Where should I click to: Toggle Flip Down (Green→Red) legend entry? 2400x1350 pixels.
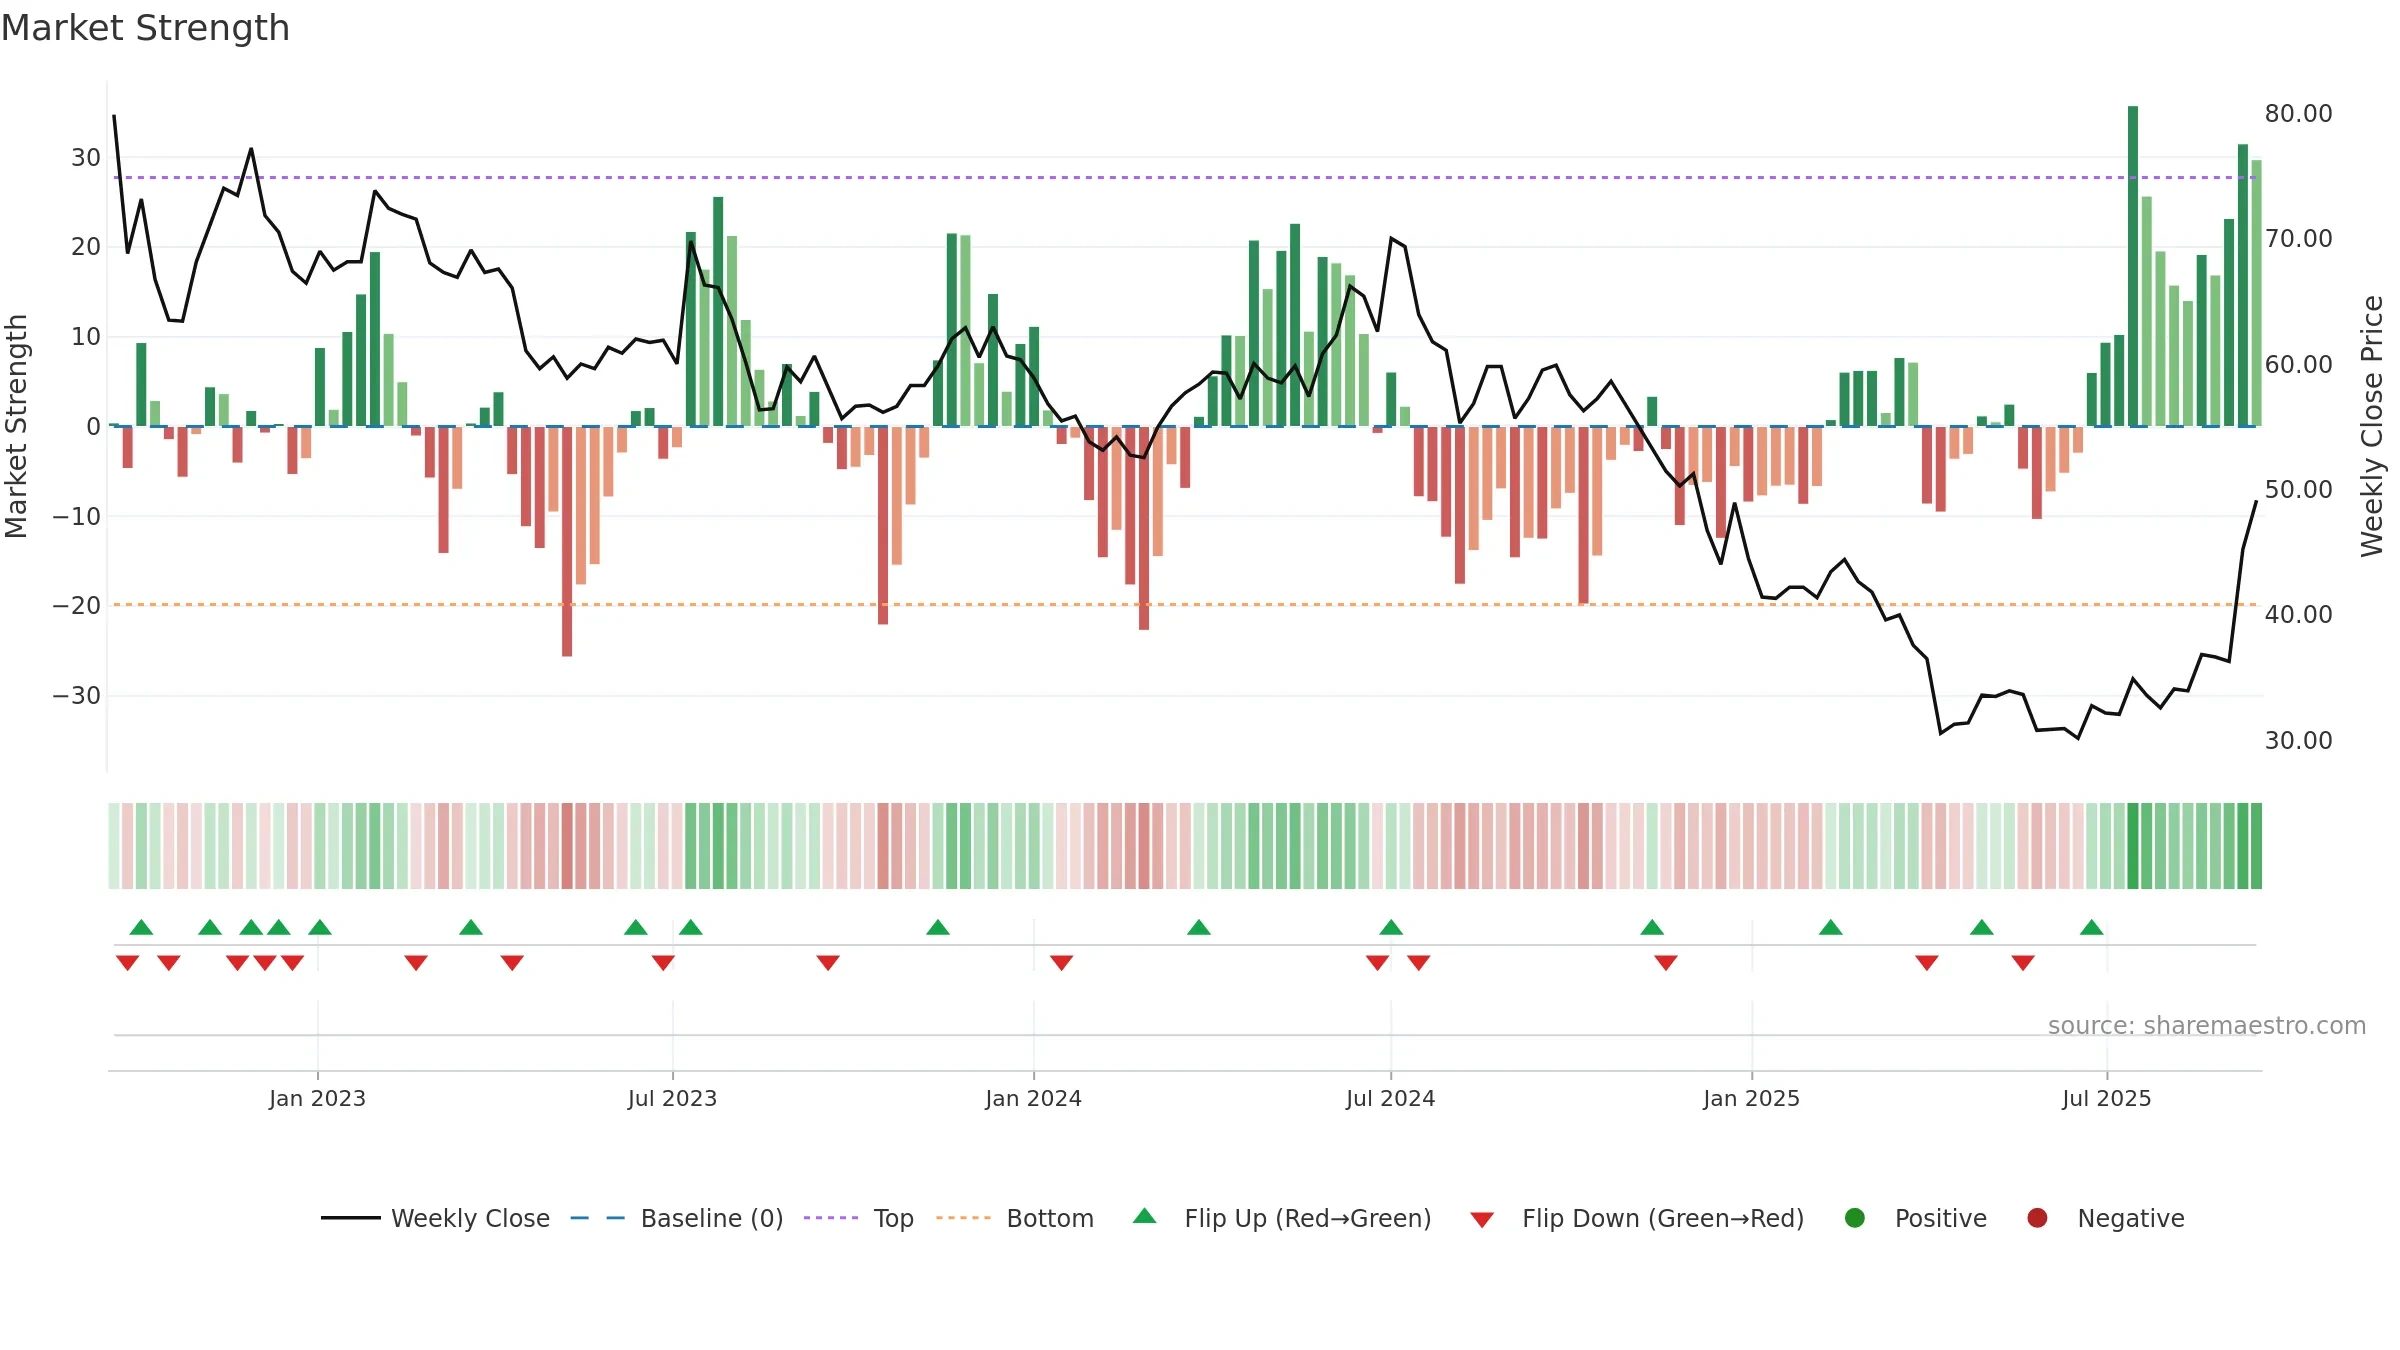coord(1637,1218)
